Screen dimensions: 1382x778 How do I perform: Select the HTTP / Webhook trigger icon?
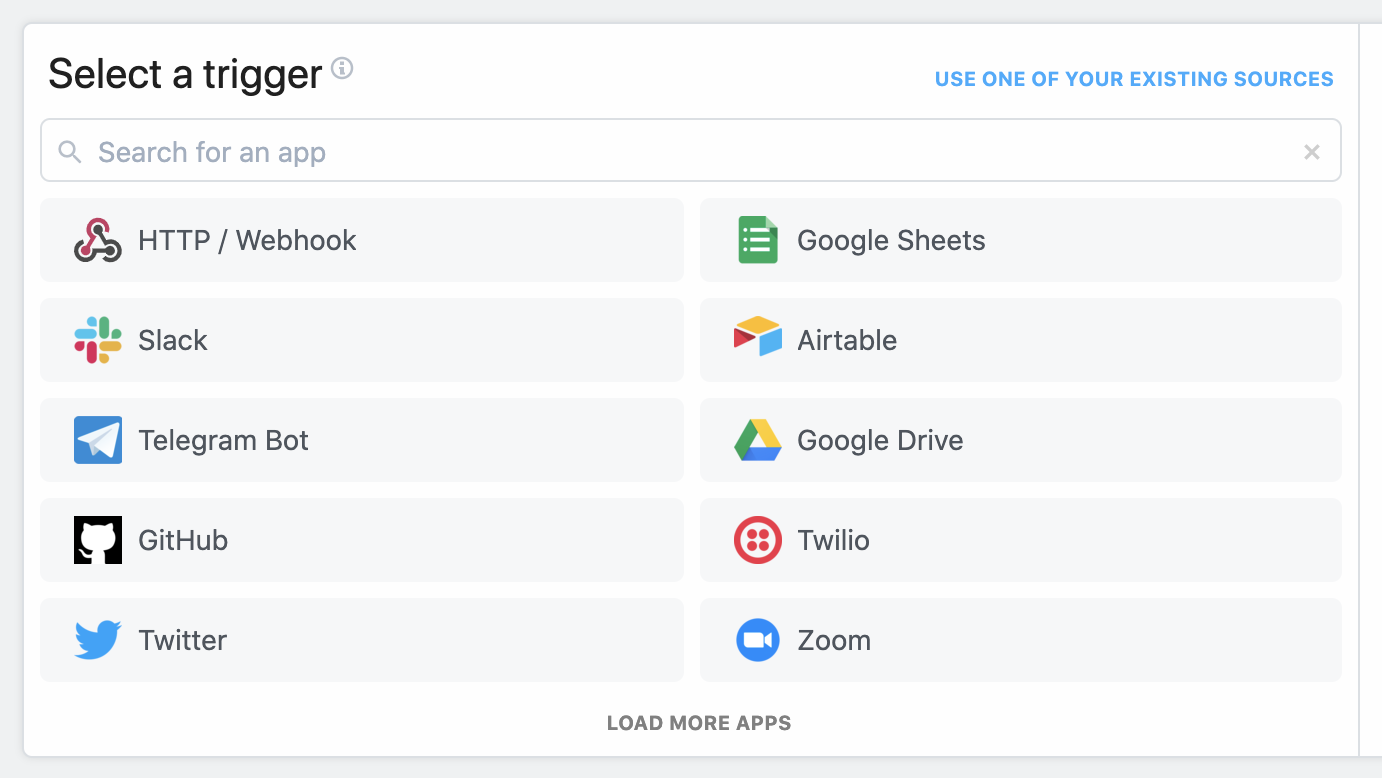[x=96, y=240]
